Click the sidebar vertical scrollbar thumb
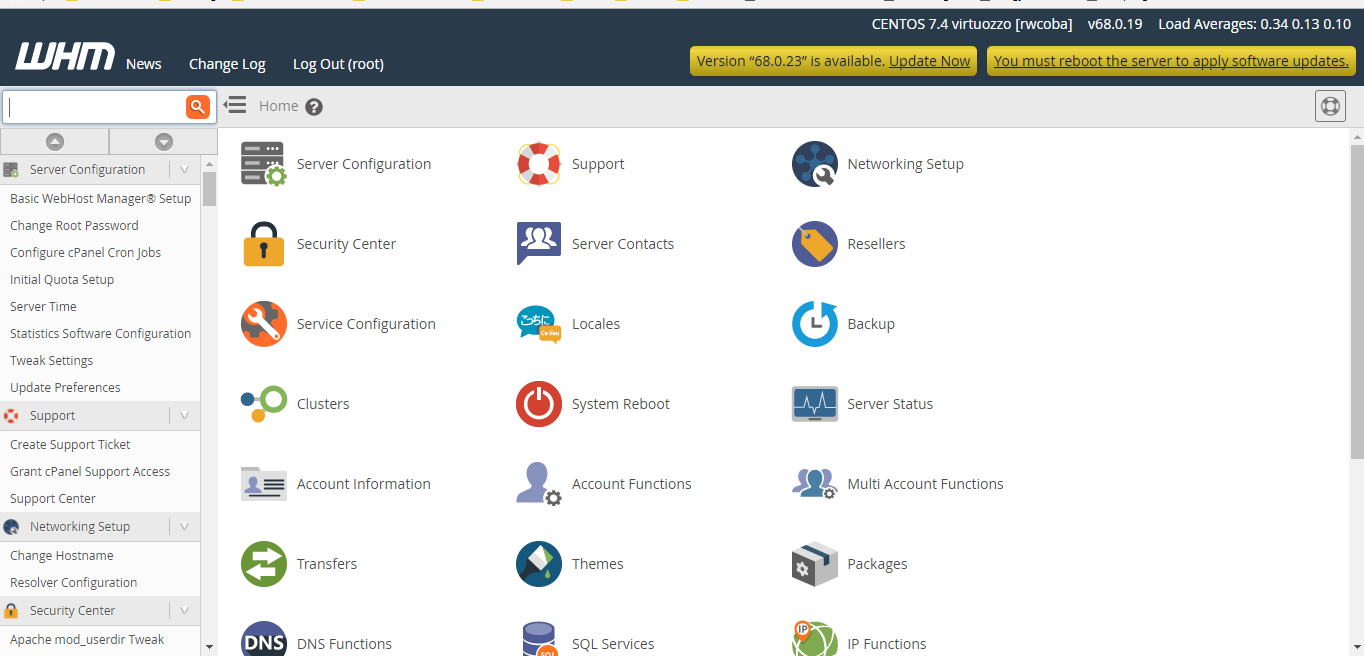Image resolution: width=1364 pixels, height=656 pixels. point(209,188)
